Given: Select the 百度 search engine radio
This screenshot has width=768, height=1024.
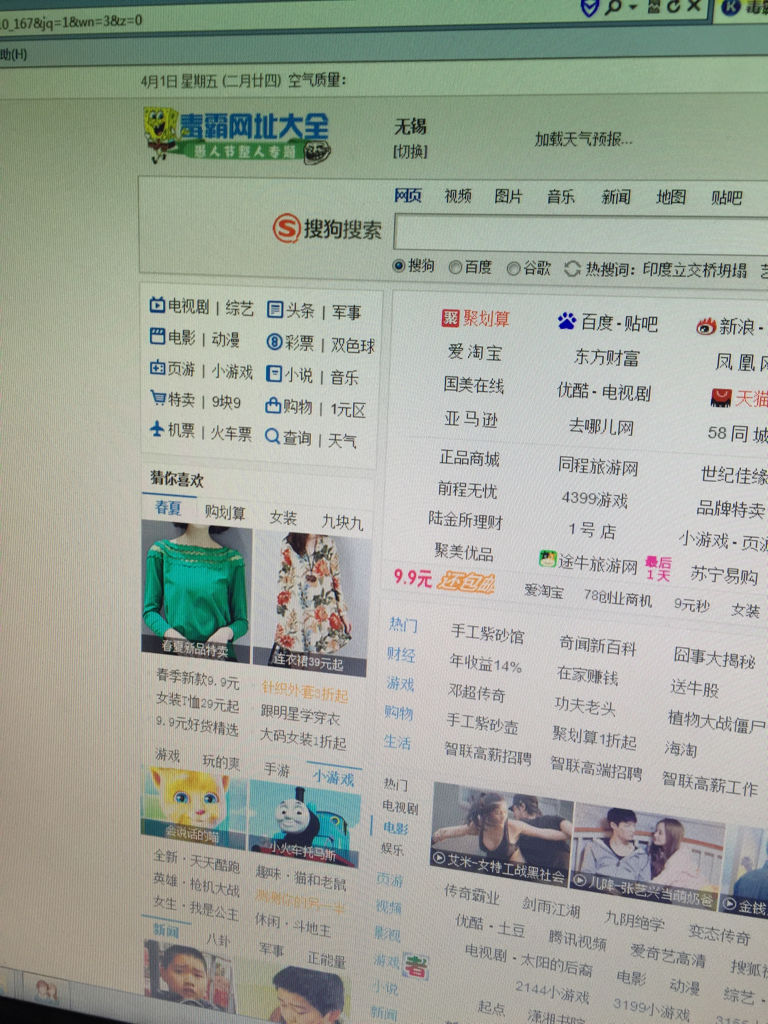Looking at the screenshot, I should [x=455, y=266].
